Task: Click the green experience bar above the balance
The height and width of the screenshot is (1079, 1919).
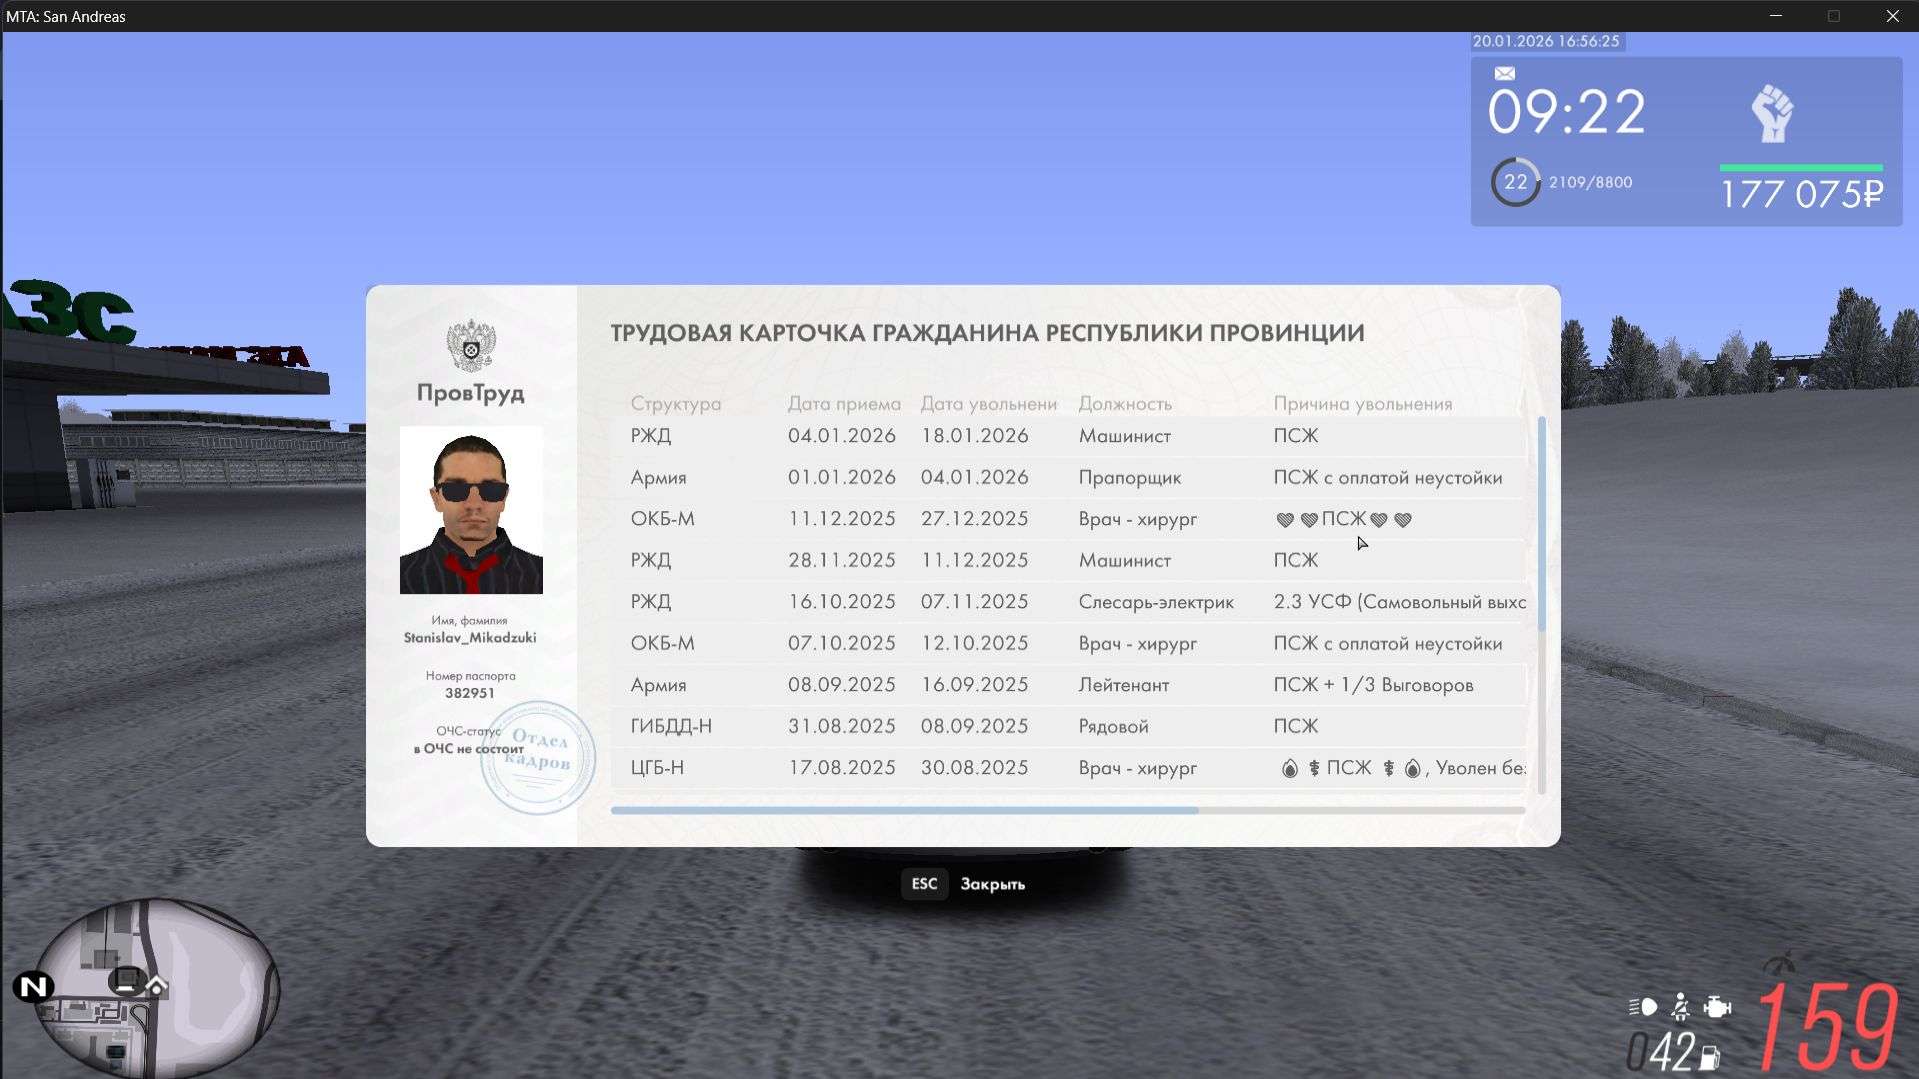Action: 1800,167
